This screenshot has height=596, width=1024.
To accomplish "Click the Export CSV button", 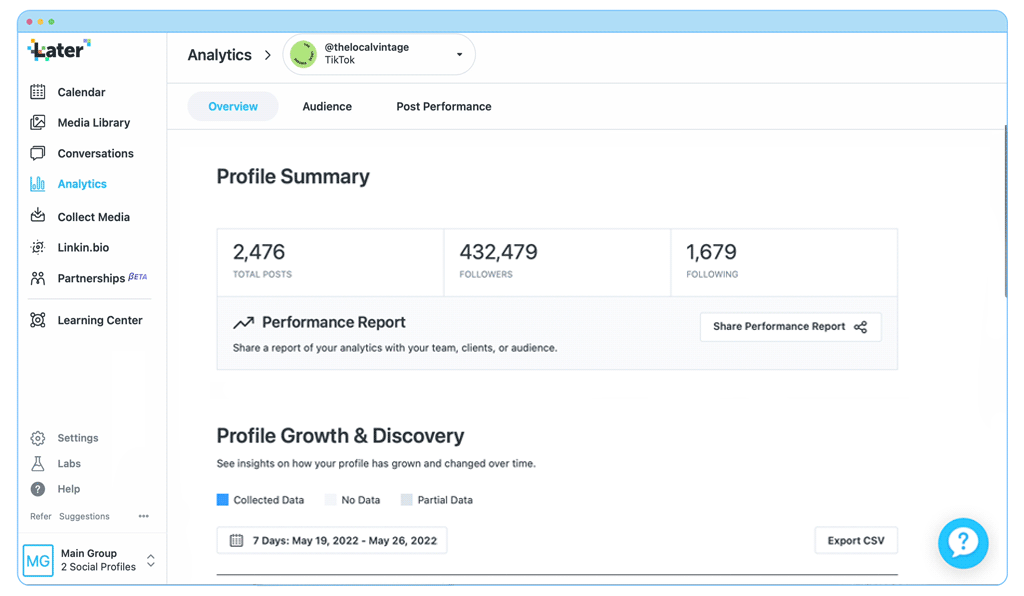I will (x=856, y=541).
